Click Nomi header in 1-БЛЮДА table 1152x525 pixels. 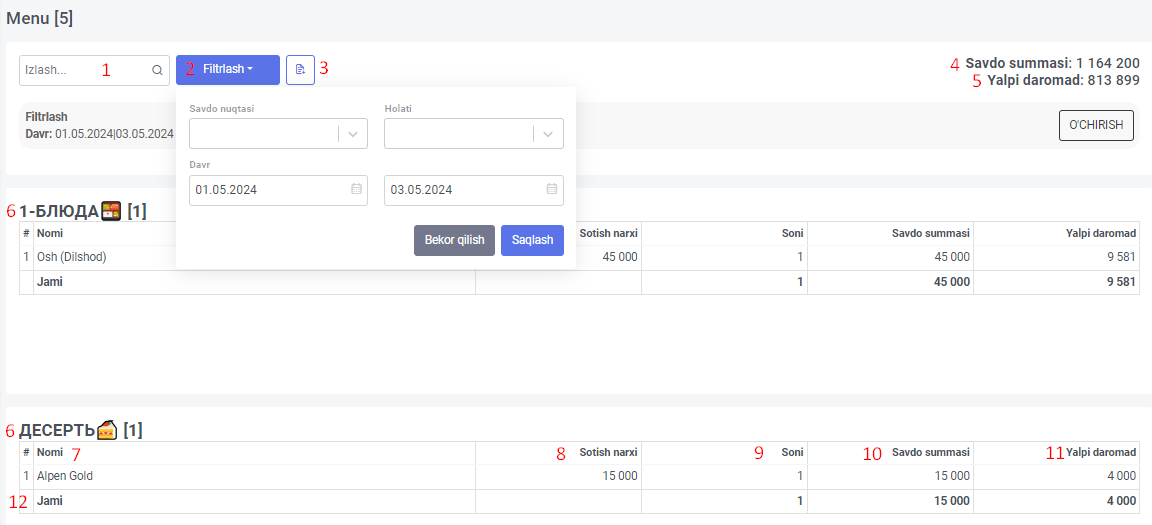pos(50,233)
